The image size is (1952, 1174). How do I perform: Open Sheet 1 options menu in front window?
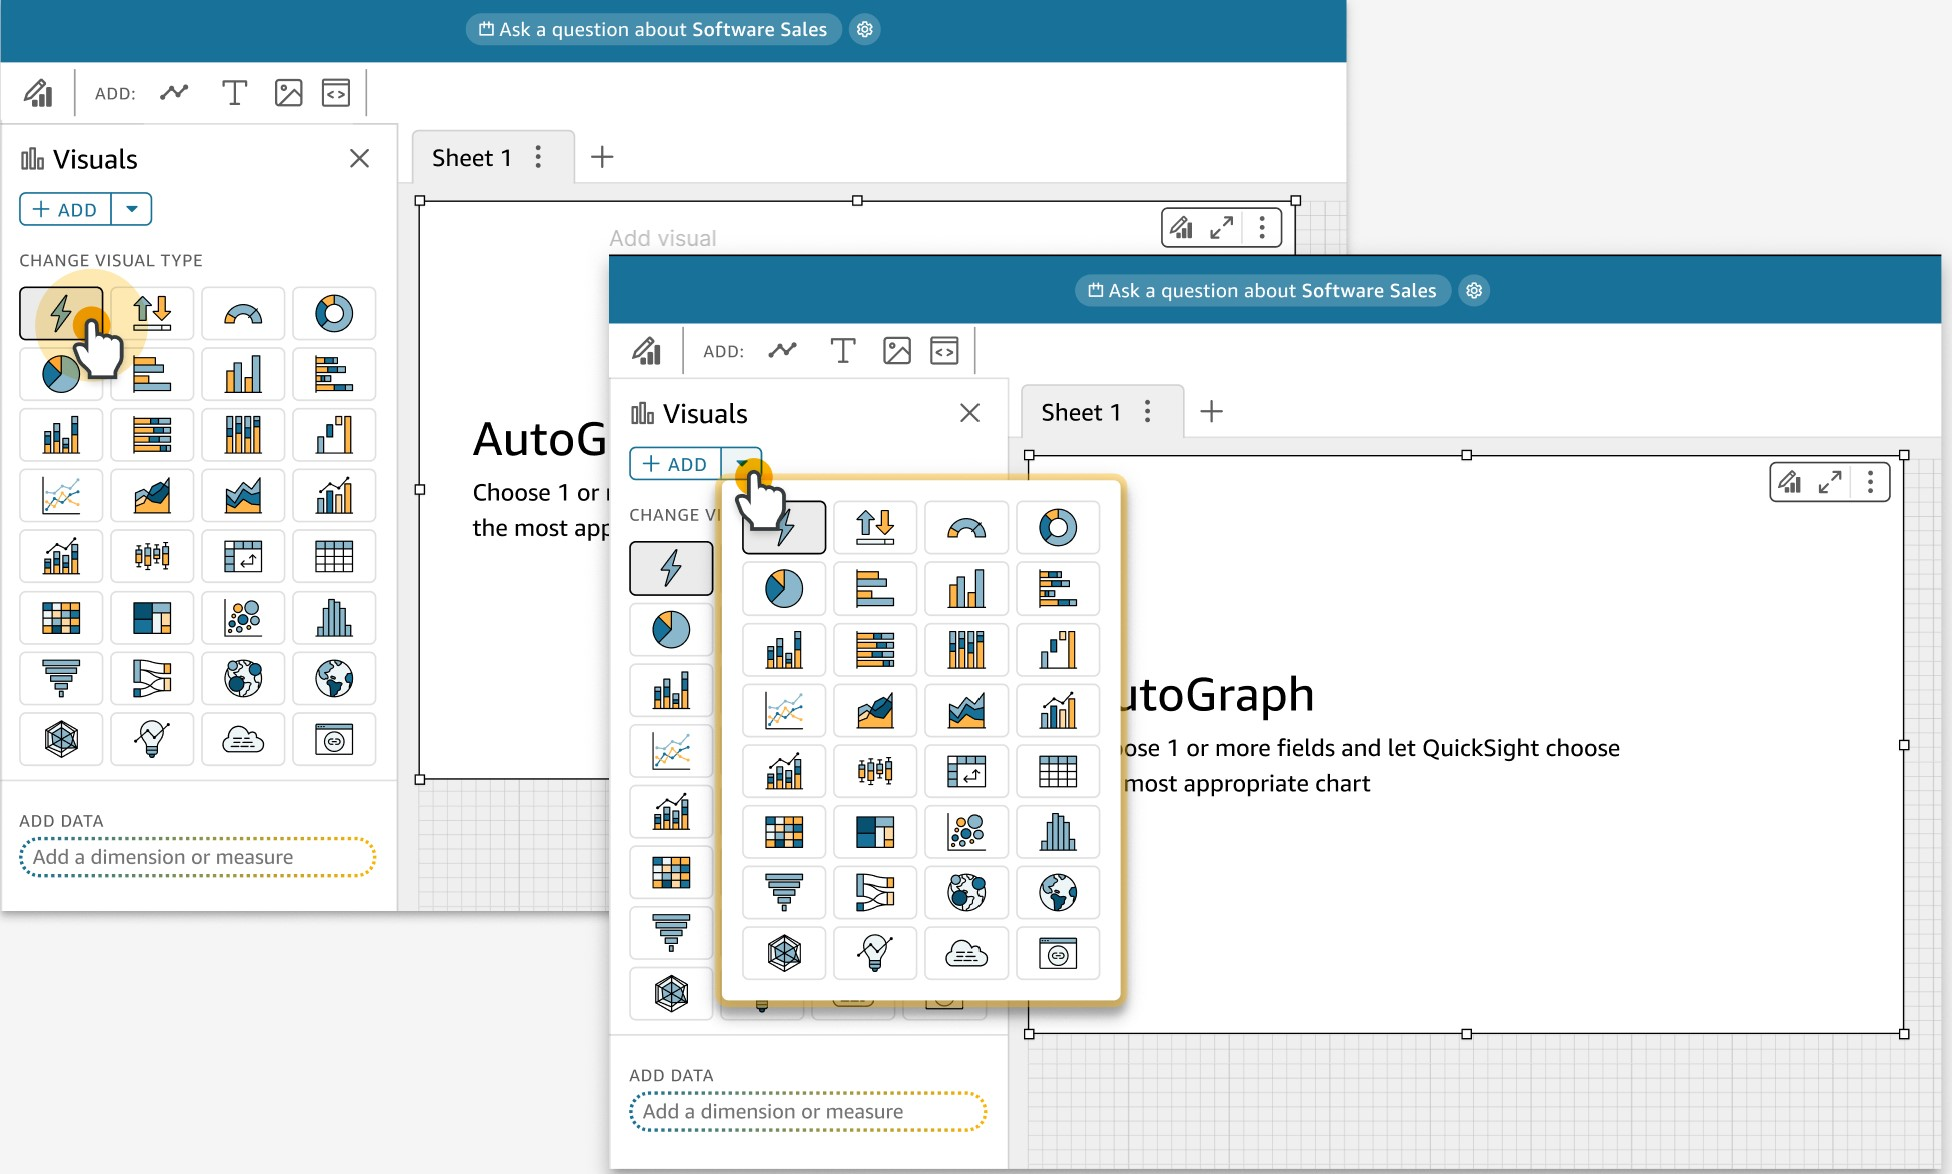click(1147, 411)
